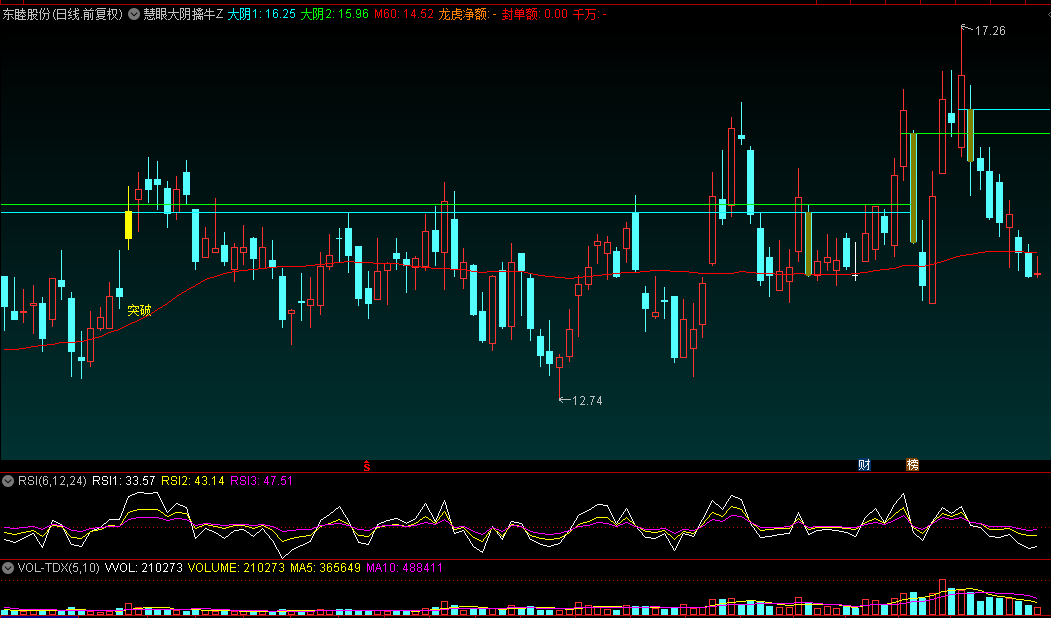Click the VVOL: 210273 value
Viewport: 1051px width, 618px height.
[x=143, y=568]
